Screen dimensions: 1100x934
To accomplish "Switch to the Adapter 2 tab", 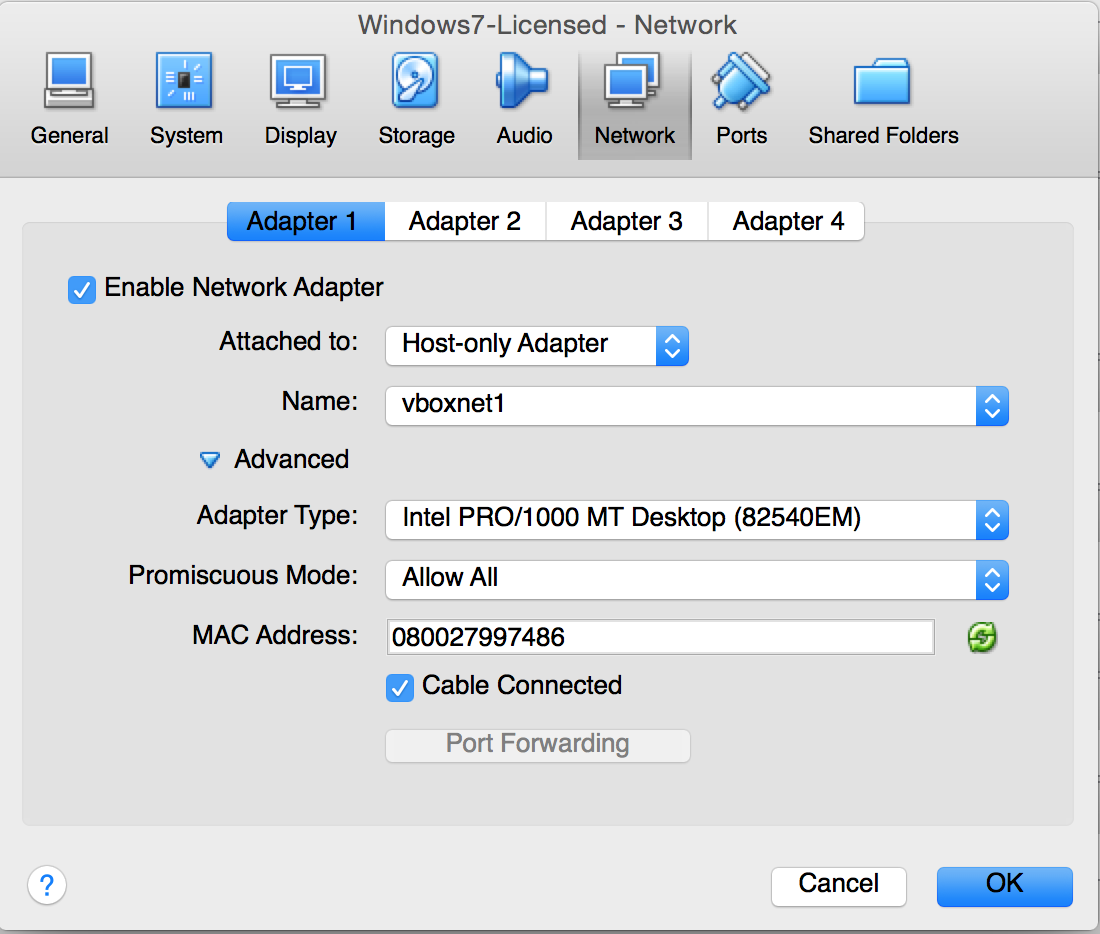I will (x=464, y=221).
